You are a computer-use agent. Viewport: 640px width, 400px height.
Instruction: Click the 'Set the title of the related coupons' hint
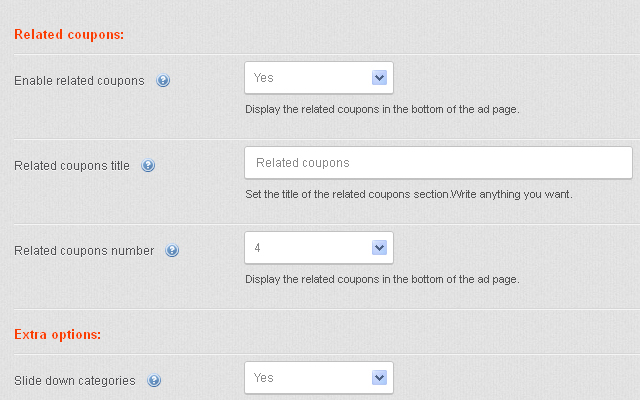click(x=409, y=194)
